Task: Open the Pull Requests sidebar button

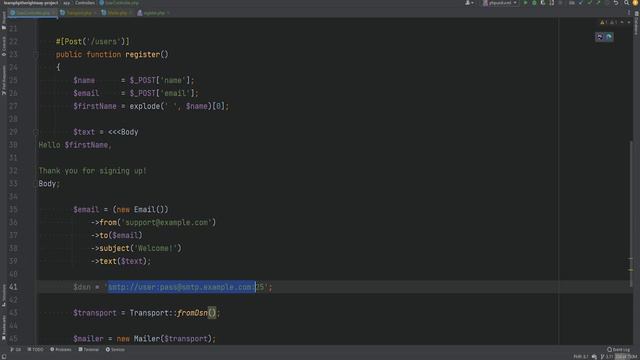Action: pos(4,80)
